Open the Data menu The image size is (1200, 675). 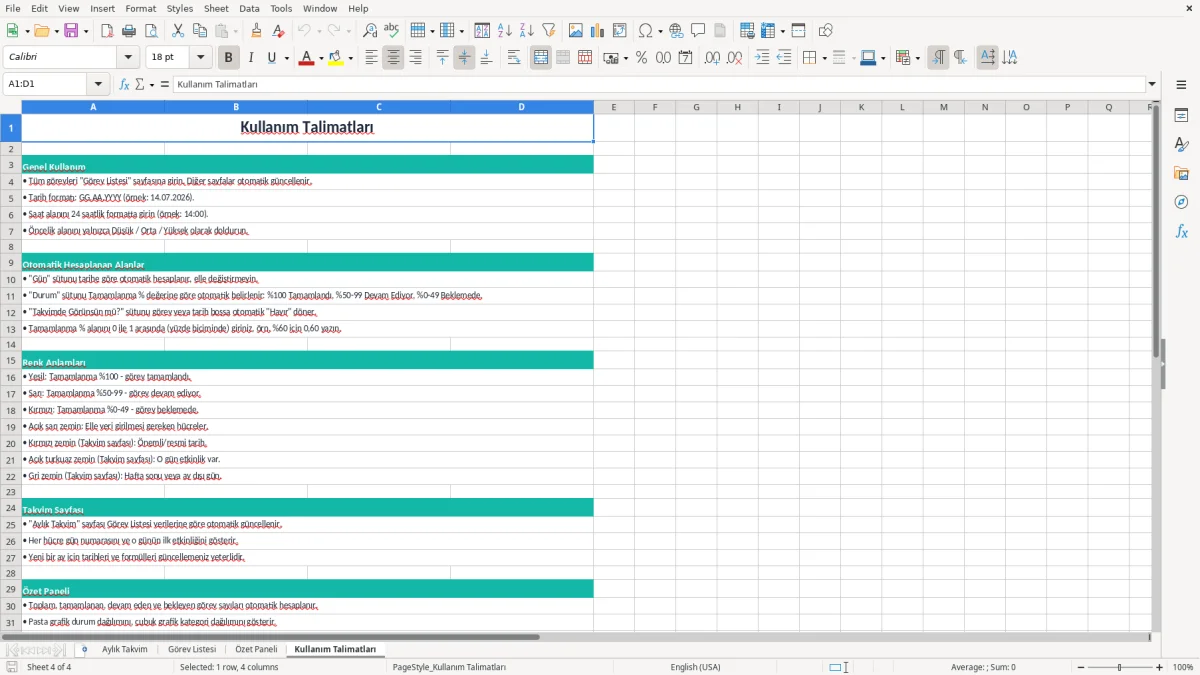click(249, 8)
